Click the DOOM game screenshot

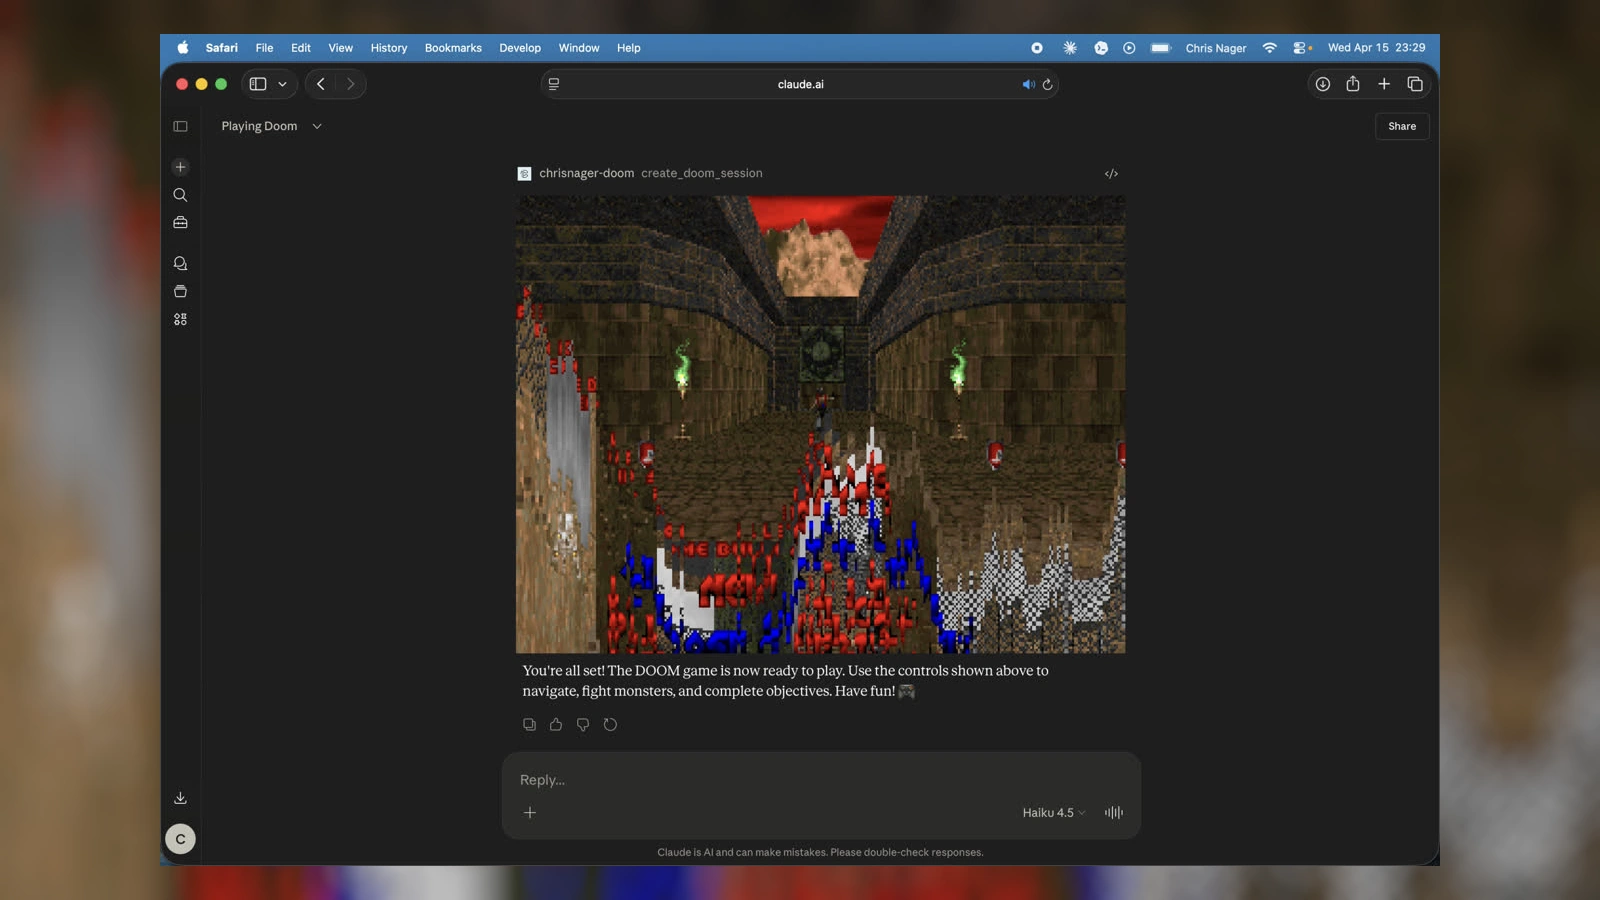tap(820, 424)
